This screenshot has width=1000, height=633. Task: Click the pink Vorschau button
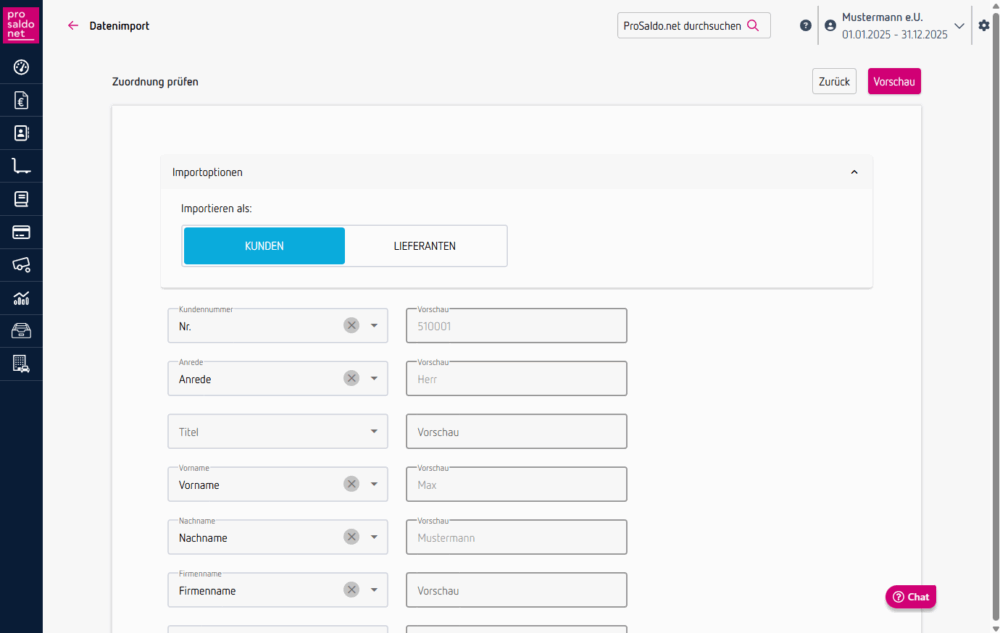(894, 82)
